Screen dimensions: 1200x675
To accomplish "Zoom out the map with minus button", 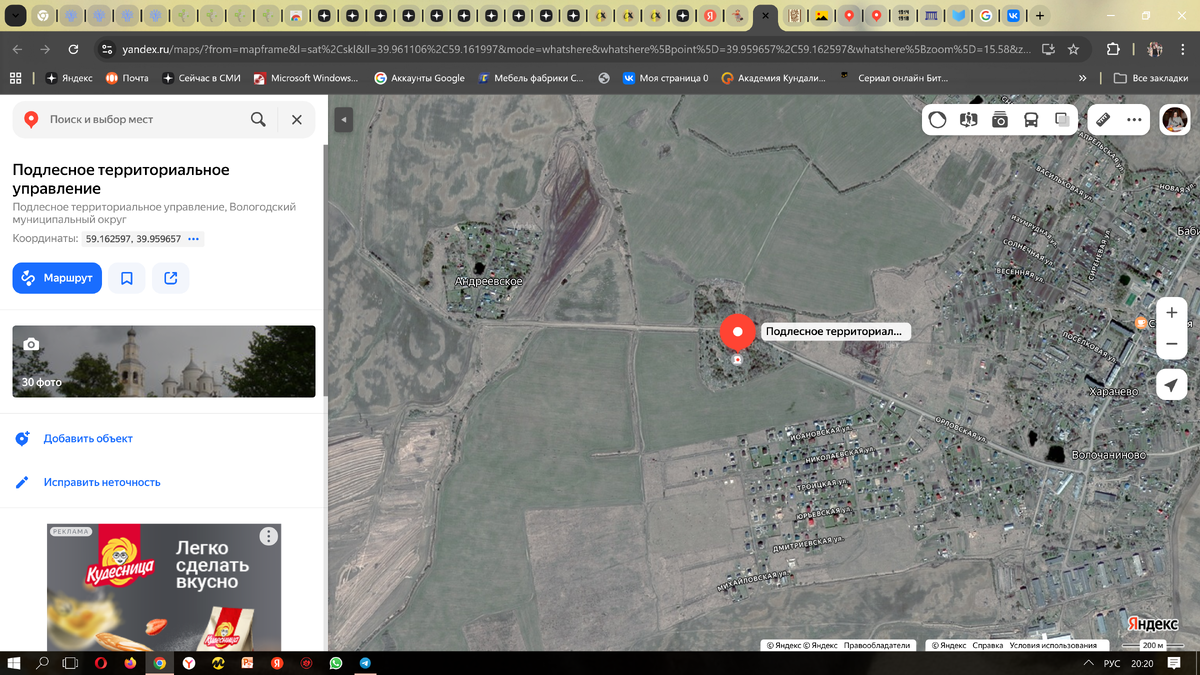I will coord(1172,345).
